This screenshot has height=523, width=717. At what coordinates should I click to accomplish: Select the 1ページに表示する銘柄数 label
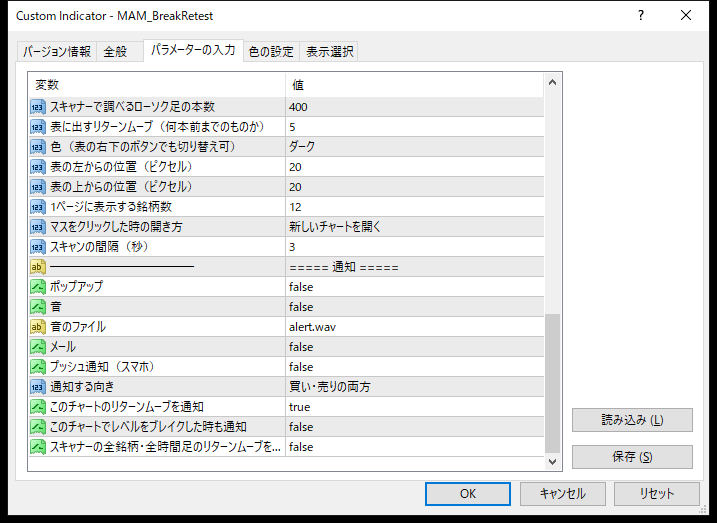111,207
